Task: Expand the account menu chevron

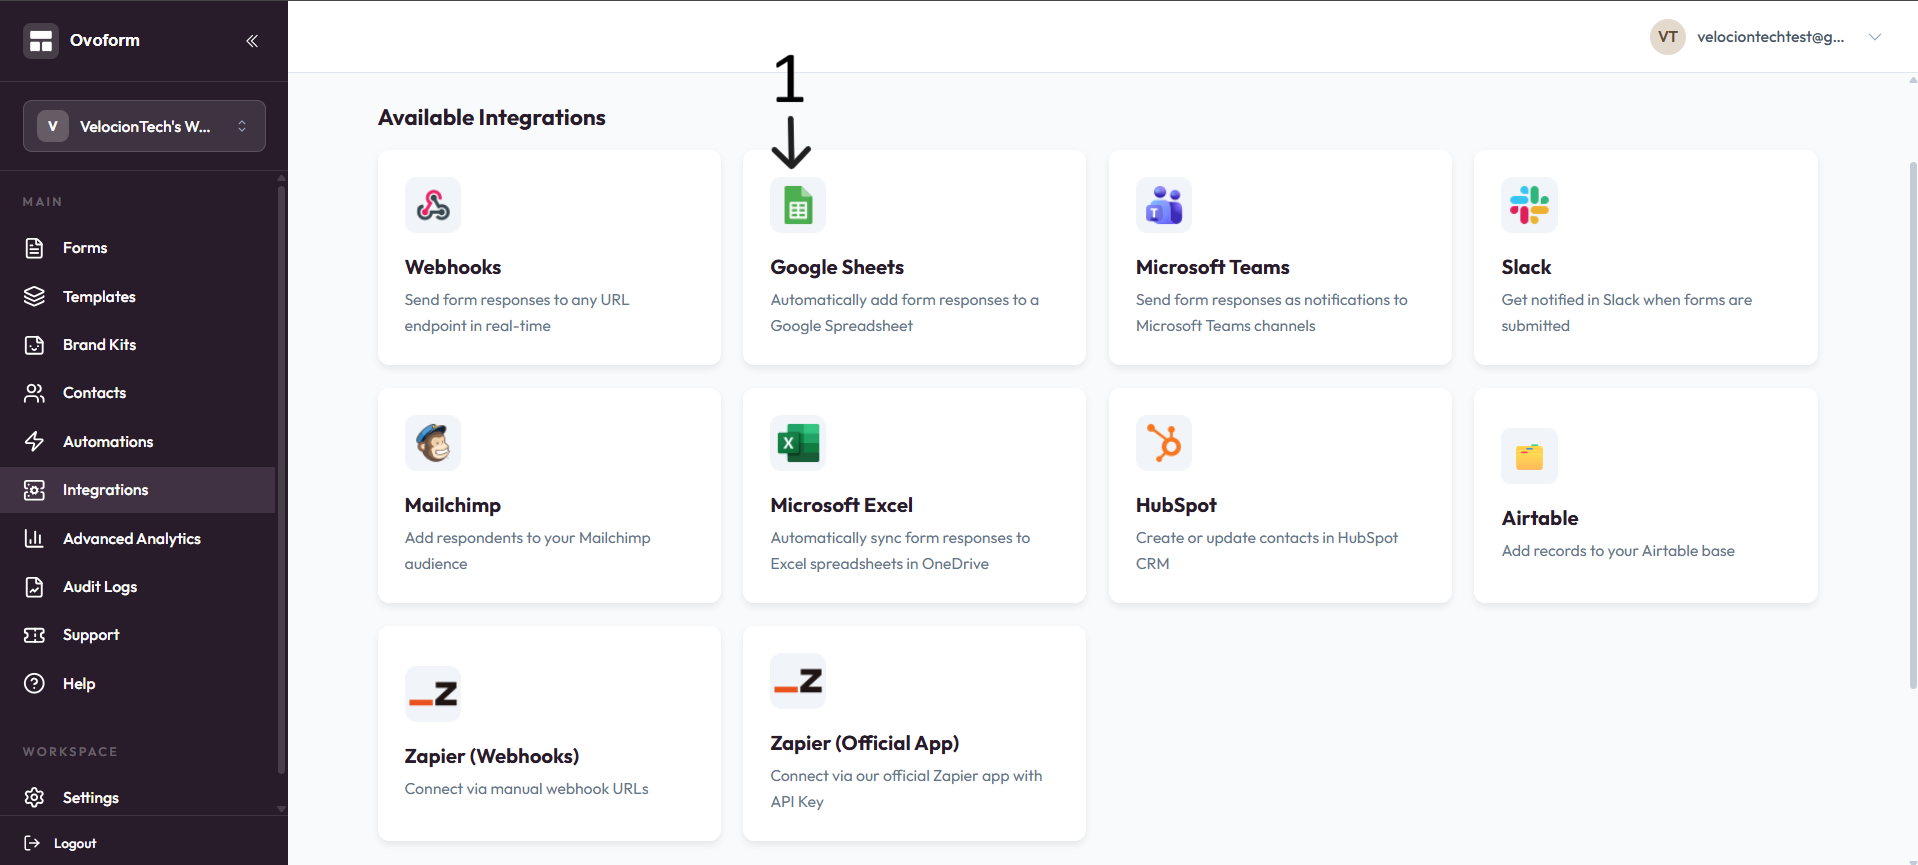Action: [x=1875, y=37]
